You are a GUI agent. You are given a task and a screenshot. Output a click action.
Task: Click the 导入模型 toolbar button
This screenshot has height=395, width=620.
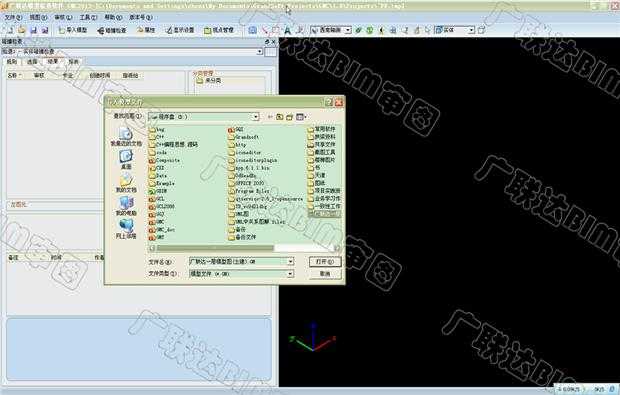[73, 30]
